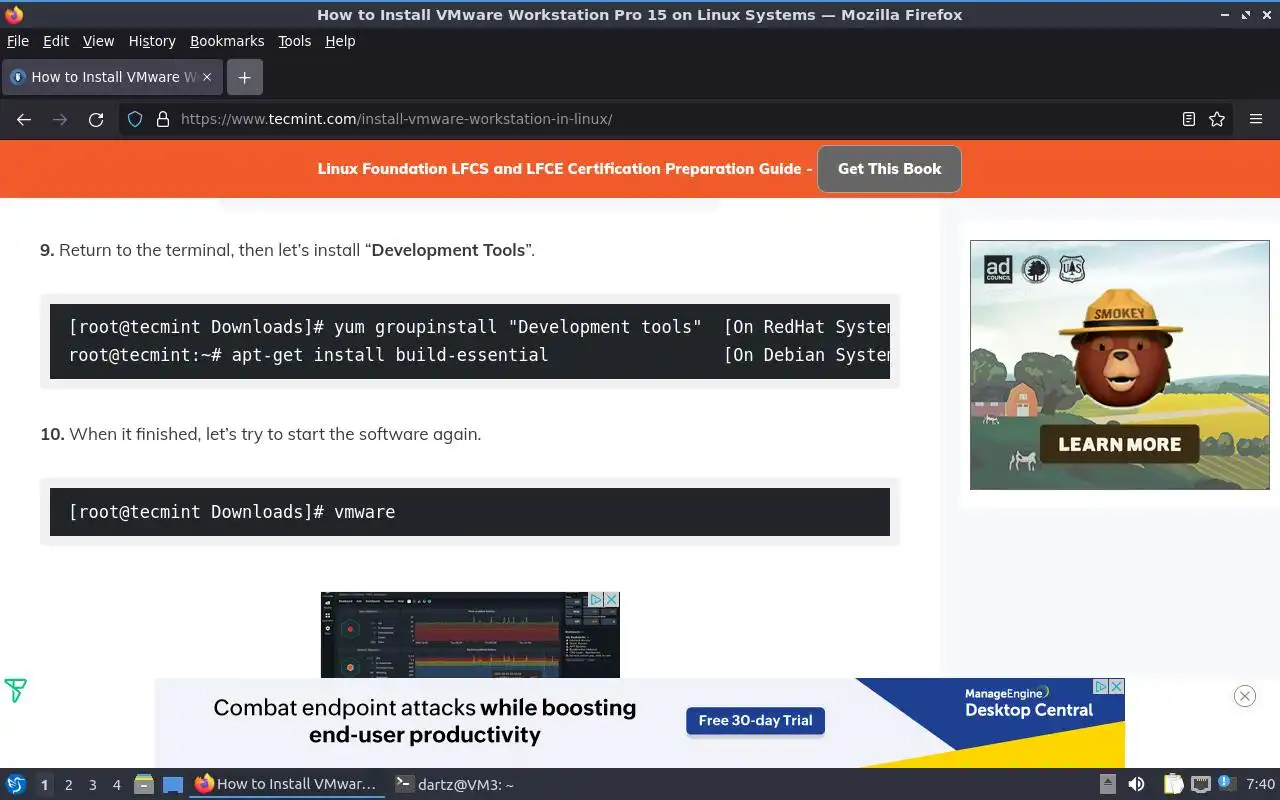Open the View menu
This screenshot has width=1280, height=800.
click(98, 41)
